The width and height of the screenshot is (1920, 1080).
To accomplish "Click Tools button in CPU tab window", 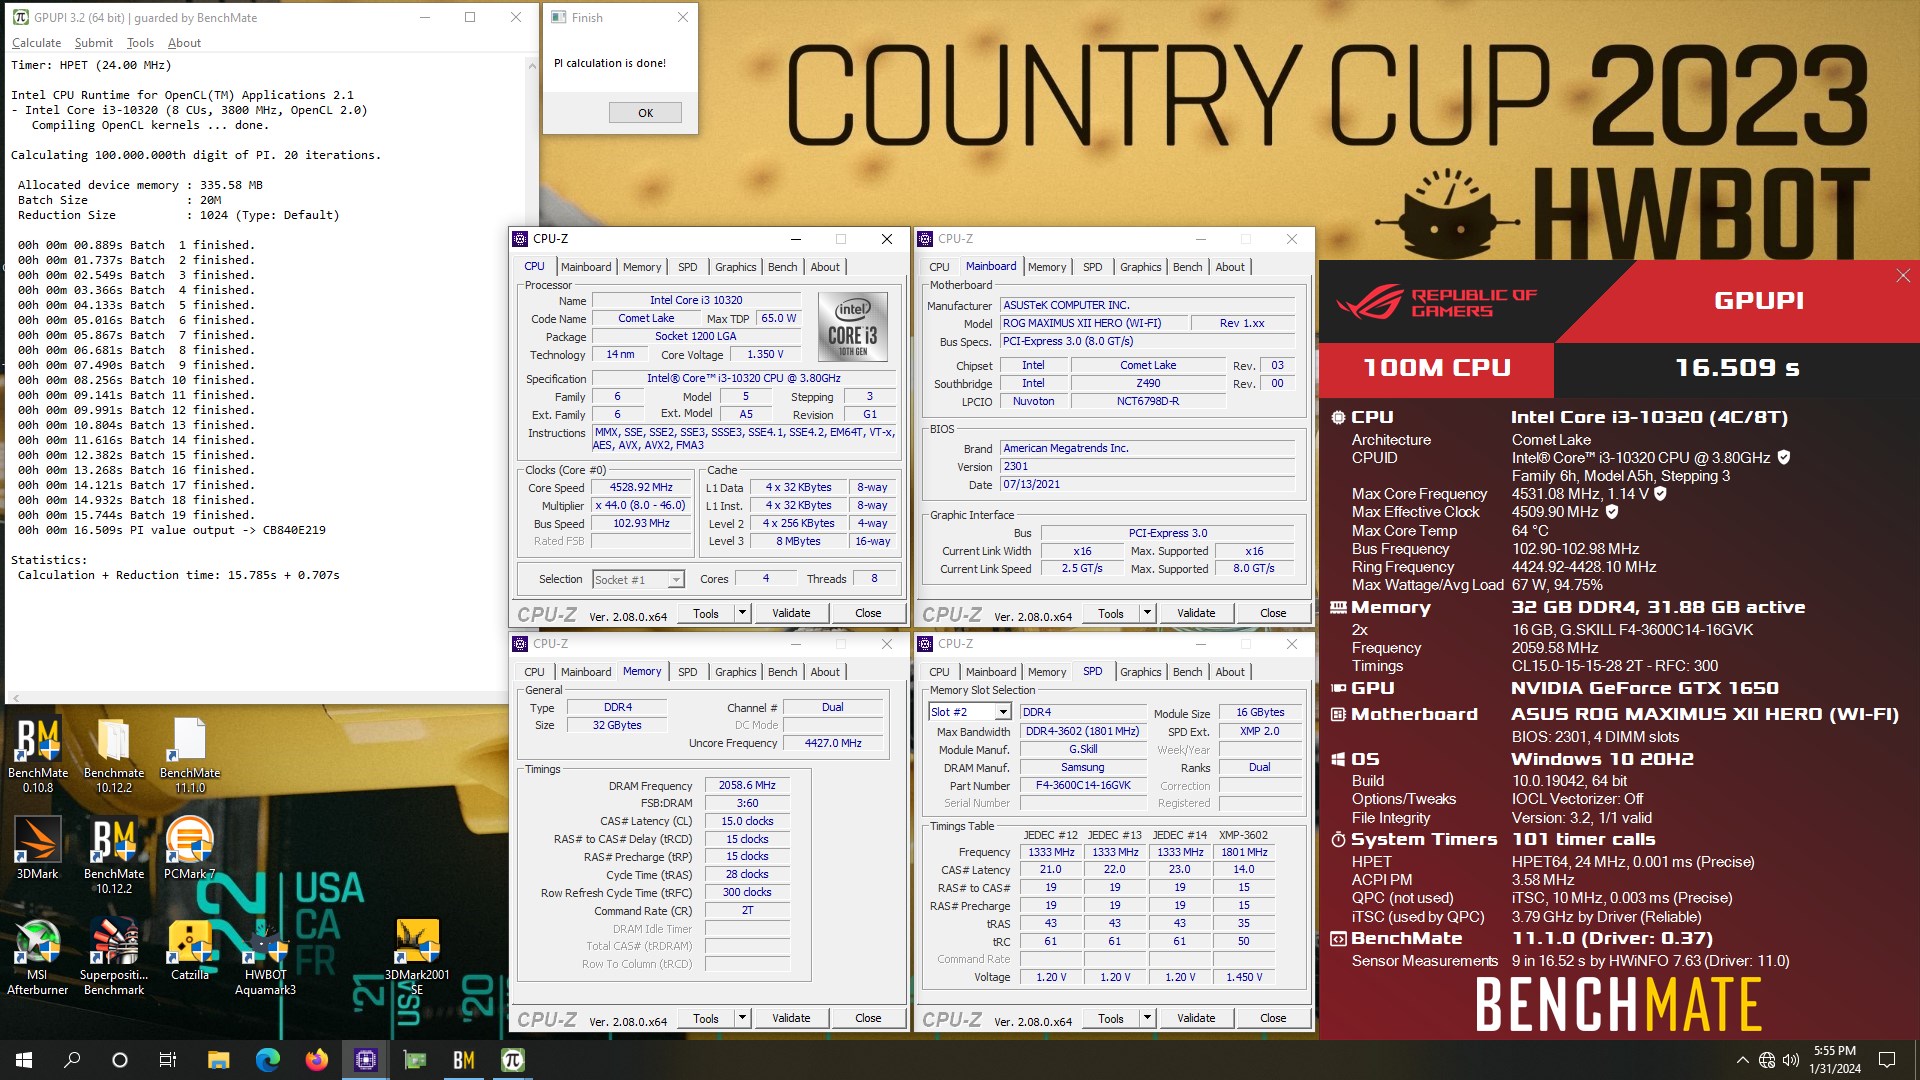I will coord(706,613).
